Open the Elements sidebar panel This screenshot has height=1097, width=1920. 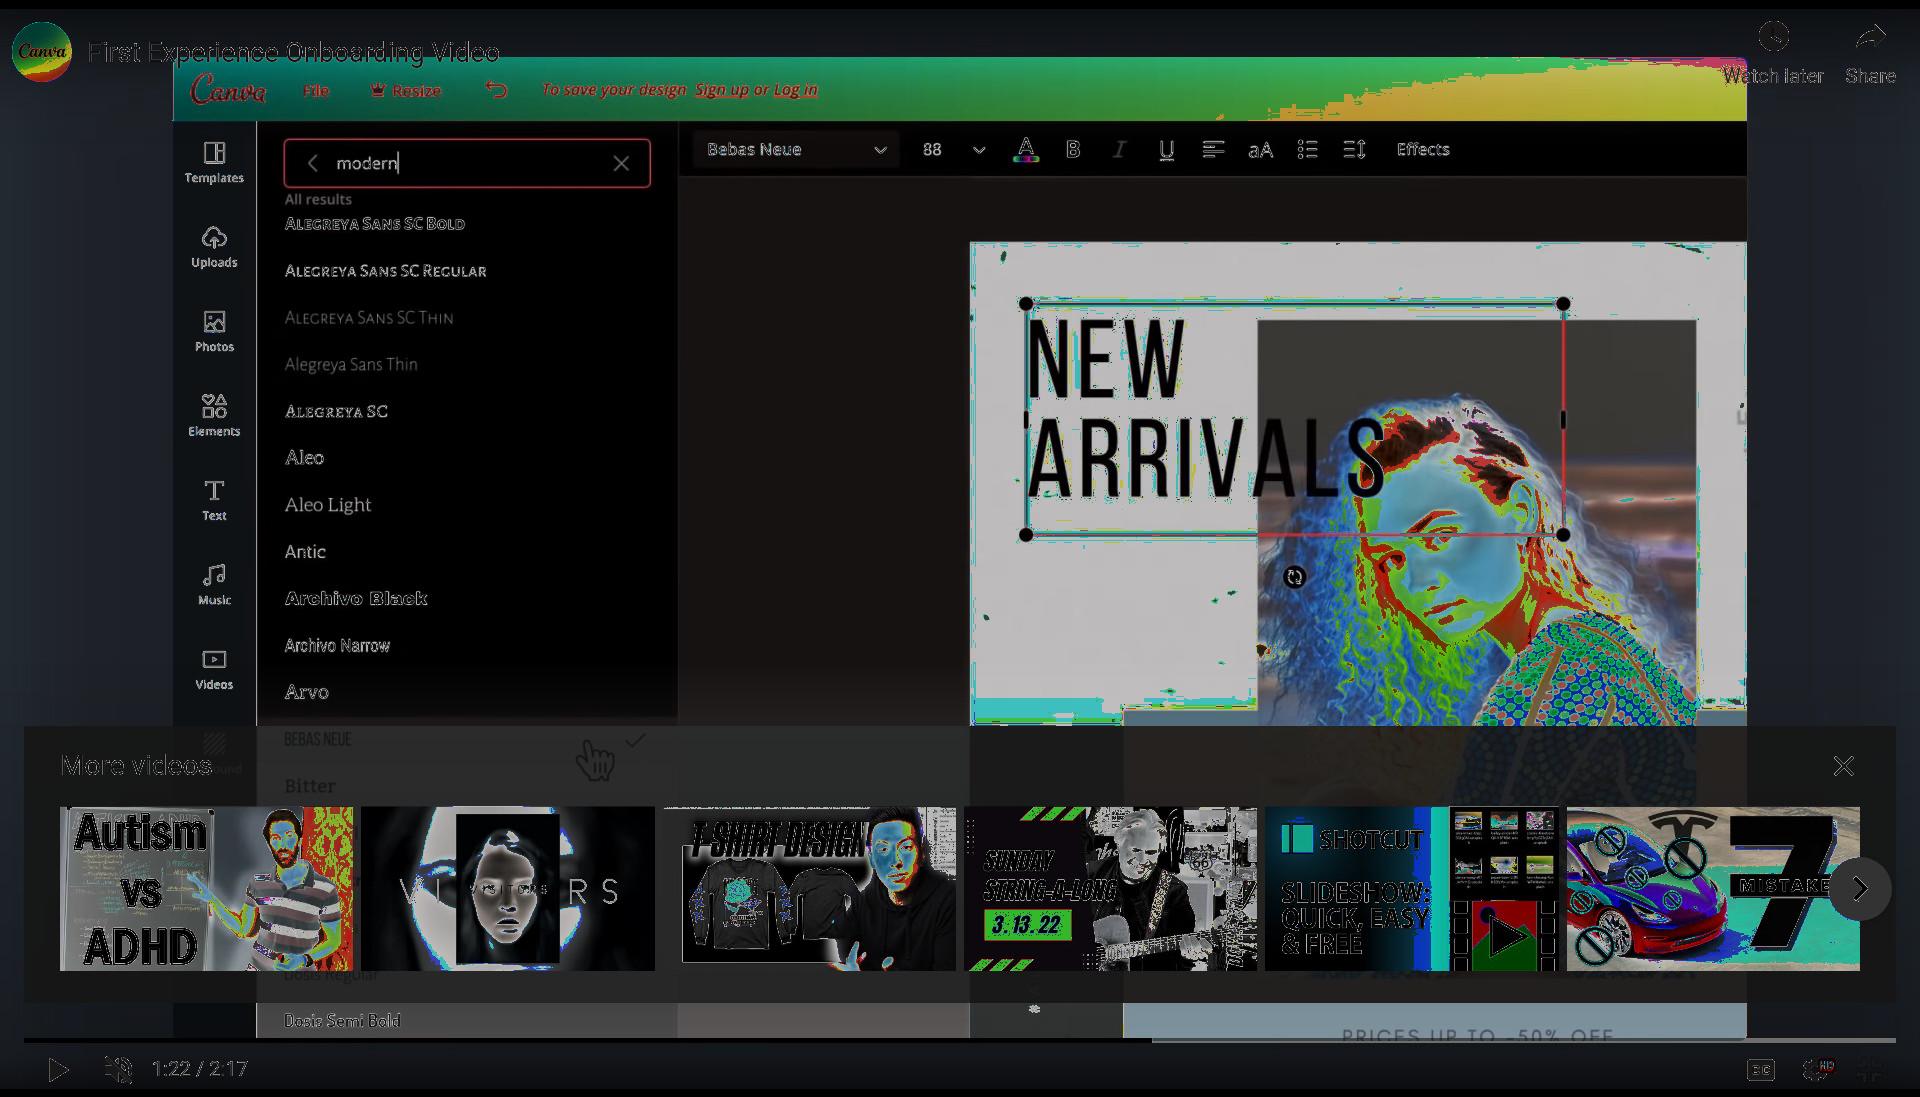click(214, 415)
